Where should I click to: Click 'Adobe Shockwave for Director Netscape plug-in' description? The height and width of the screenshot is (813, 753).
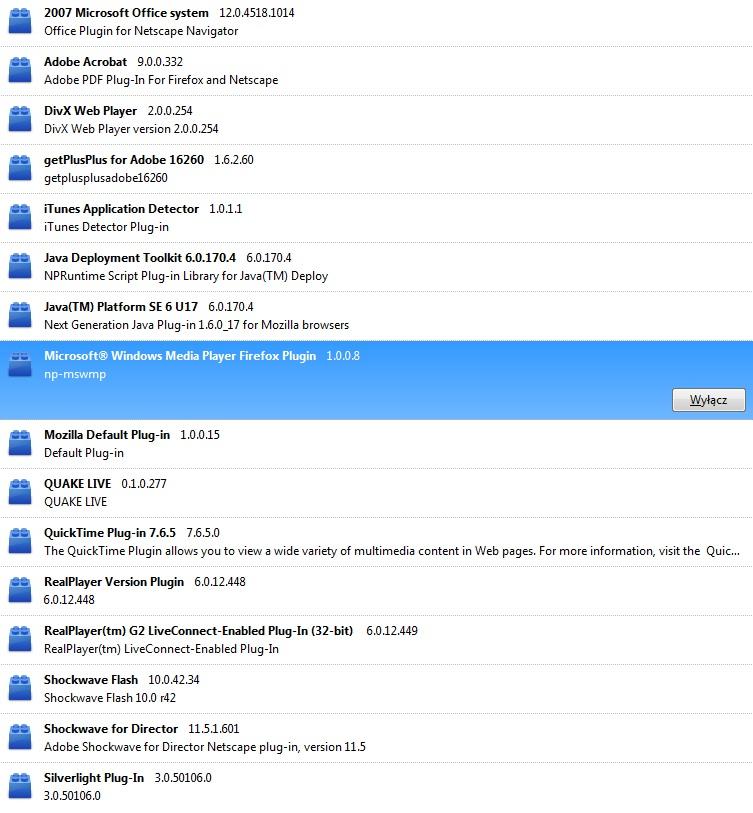click(205, 747)
